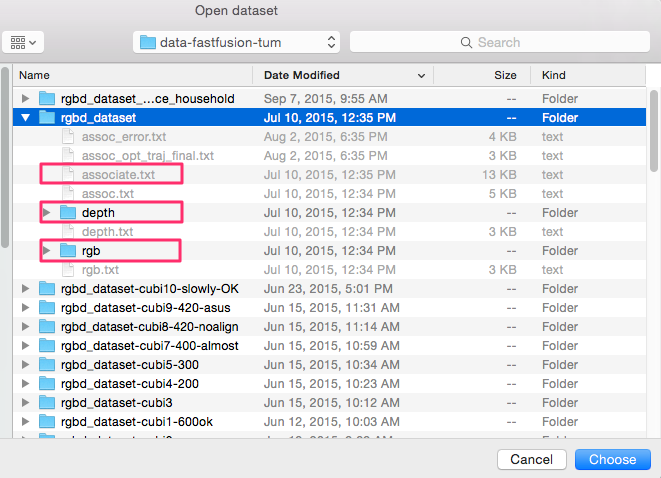Screen dimensions: 661x478
Task: Select the rgbd_dataset-cubi10-slowly-OK folder icon
Action: (47, 289)
